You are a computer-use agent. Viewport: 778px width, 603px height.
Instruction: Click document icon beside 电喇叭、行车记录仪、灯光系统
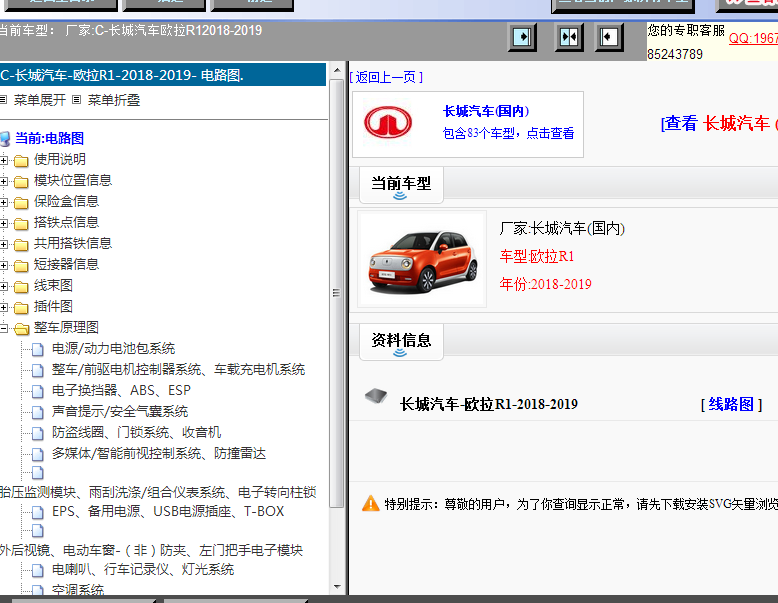[38, 570]
